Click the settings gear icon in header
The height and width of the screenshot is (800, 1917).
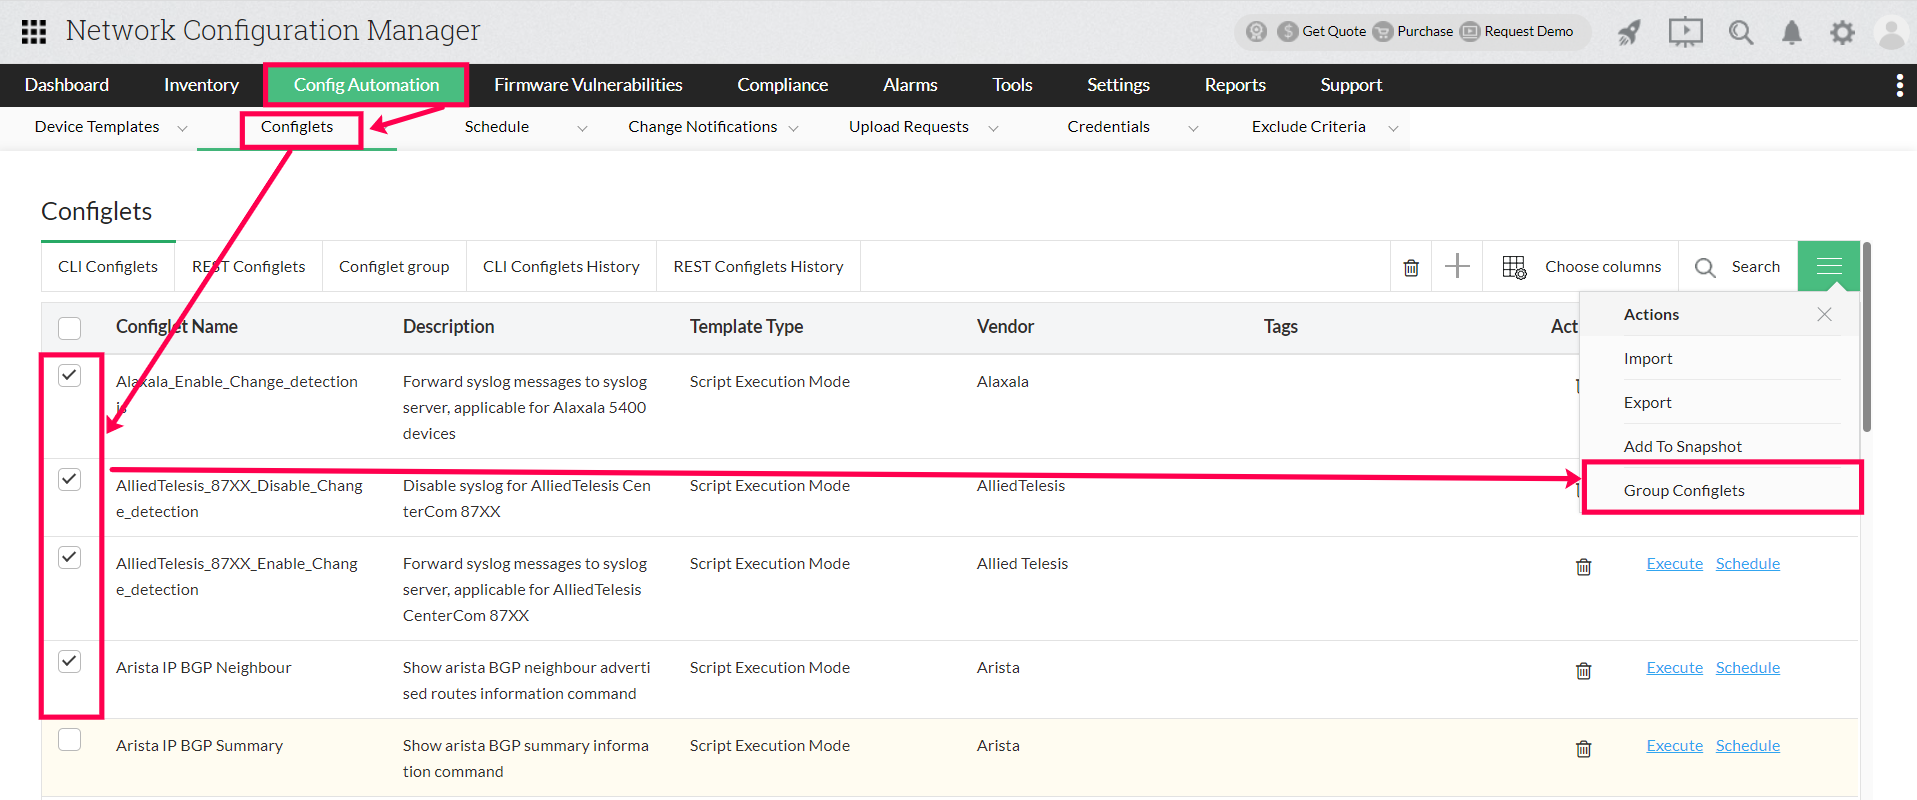pos(1841,33)
